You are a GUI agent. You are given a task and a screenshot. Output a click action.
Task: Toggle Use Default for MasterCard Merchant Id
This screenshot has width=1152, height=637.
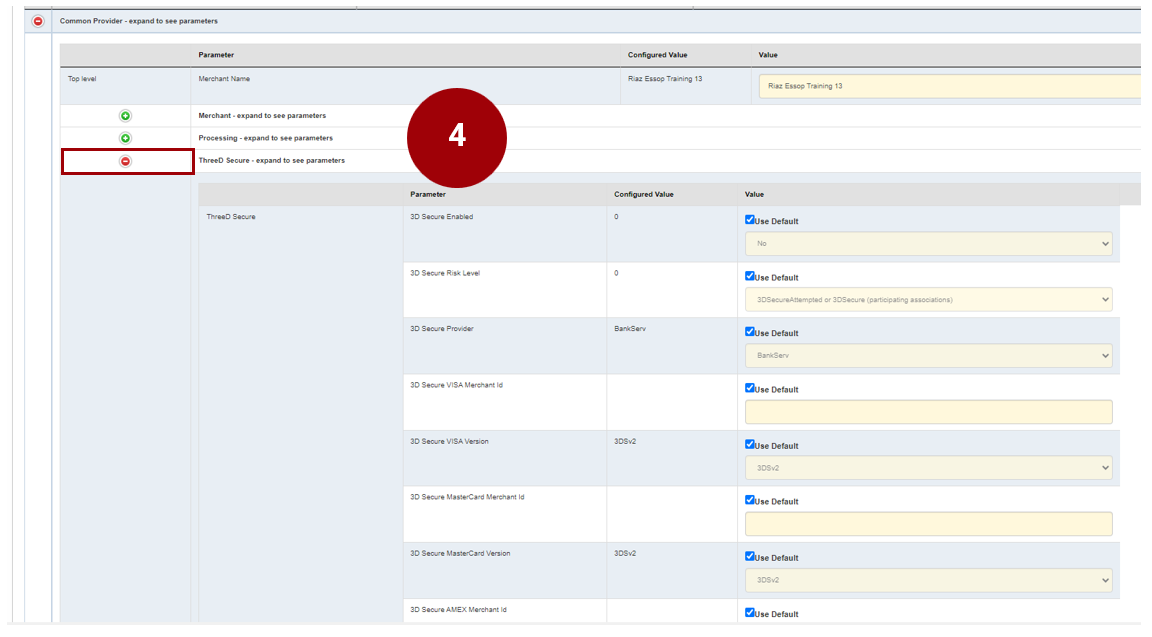pos(749,500)
